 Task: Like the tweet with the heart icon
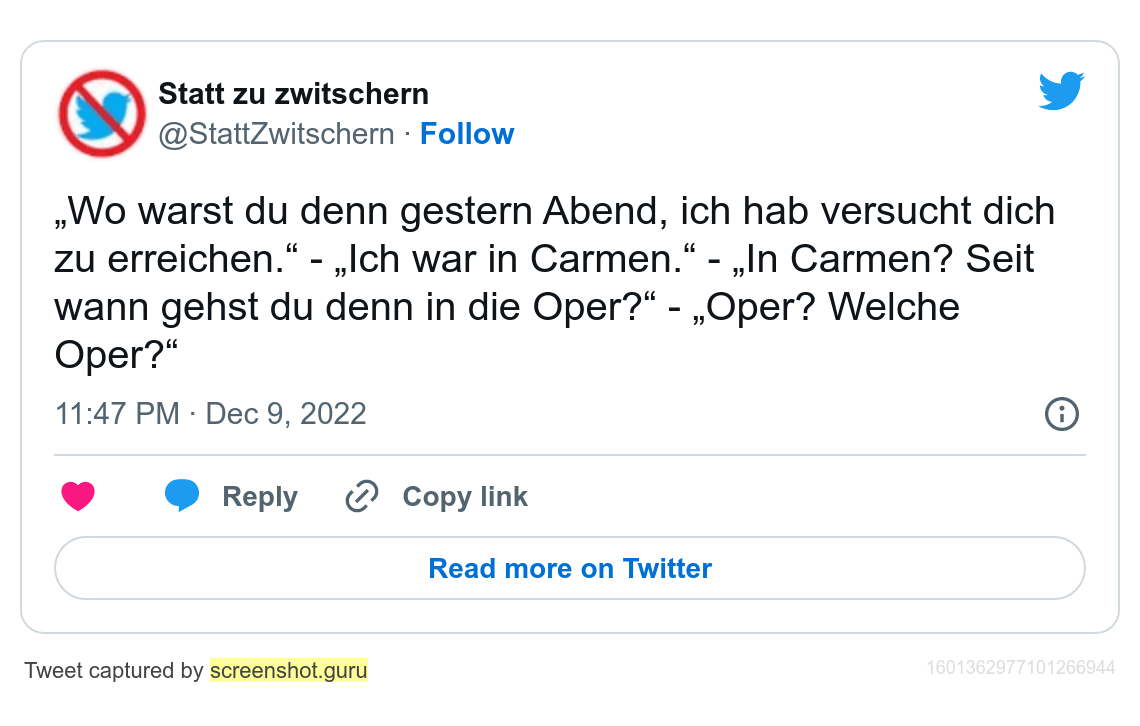click(78, 496)
